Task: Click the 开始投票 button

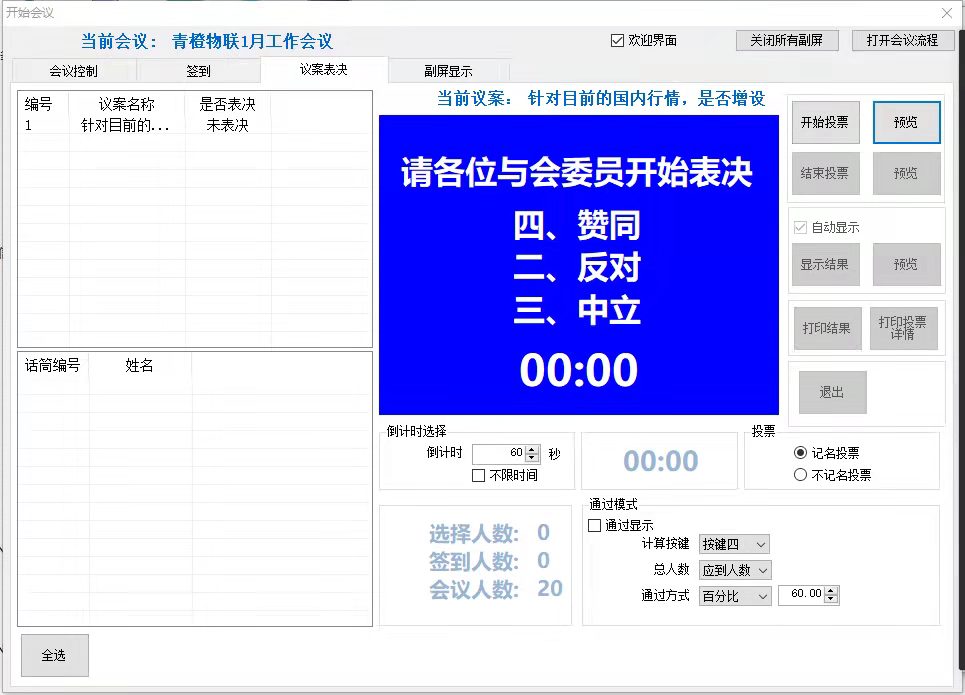Action: [825, 123]
